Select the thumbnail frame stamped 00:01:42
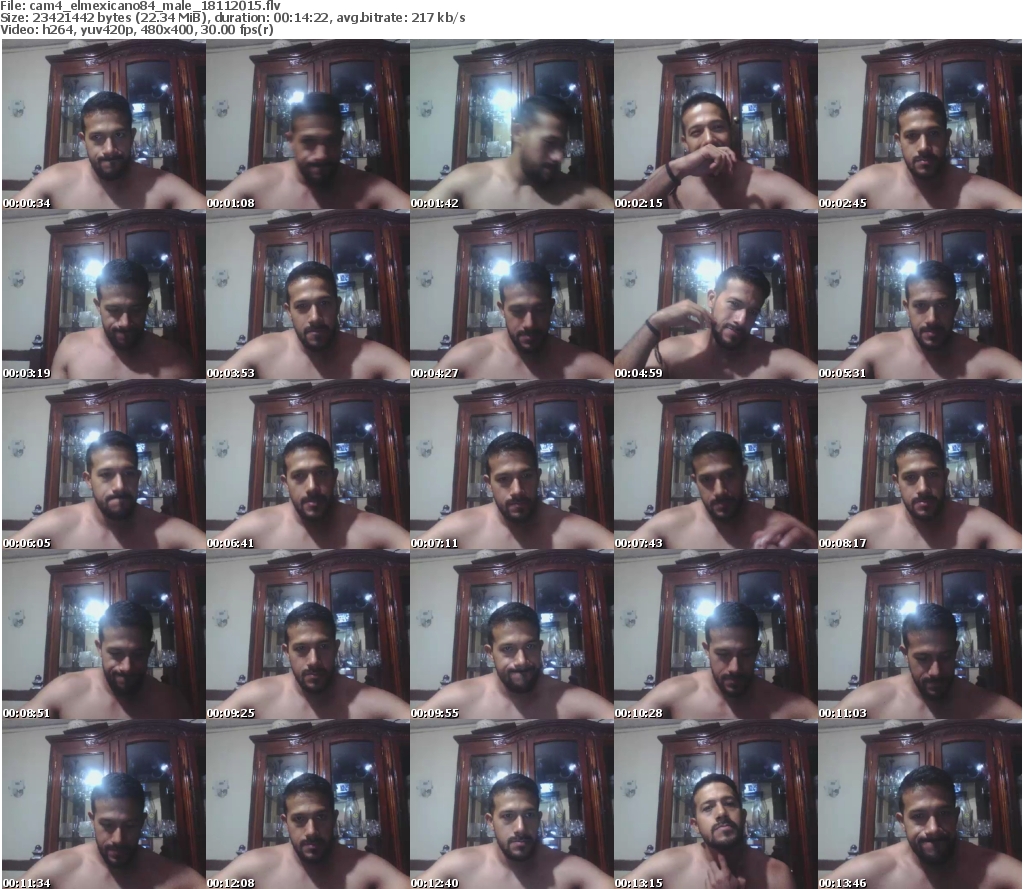 511,124
